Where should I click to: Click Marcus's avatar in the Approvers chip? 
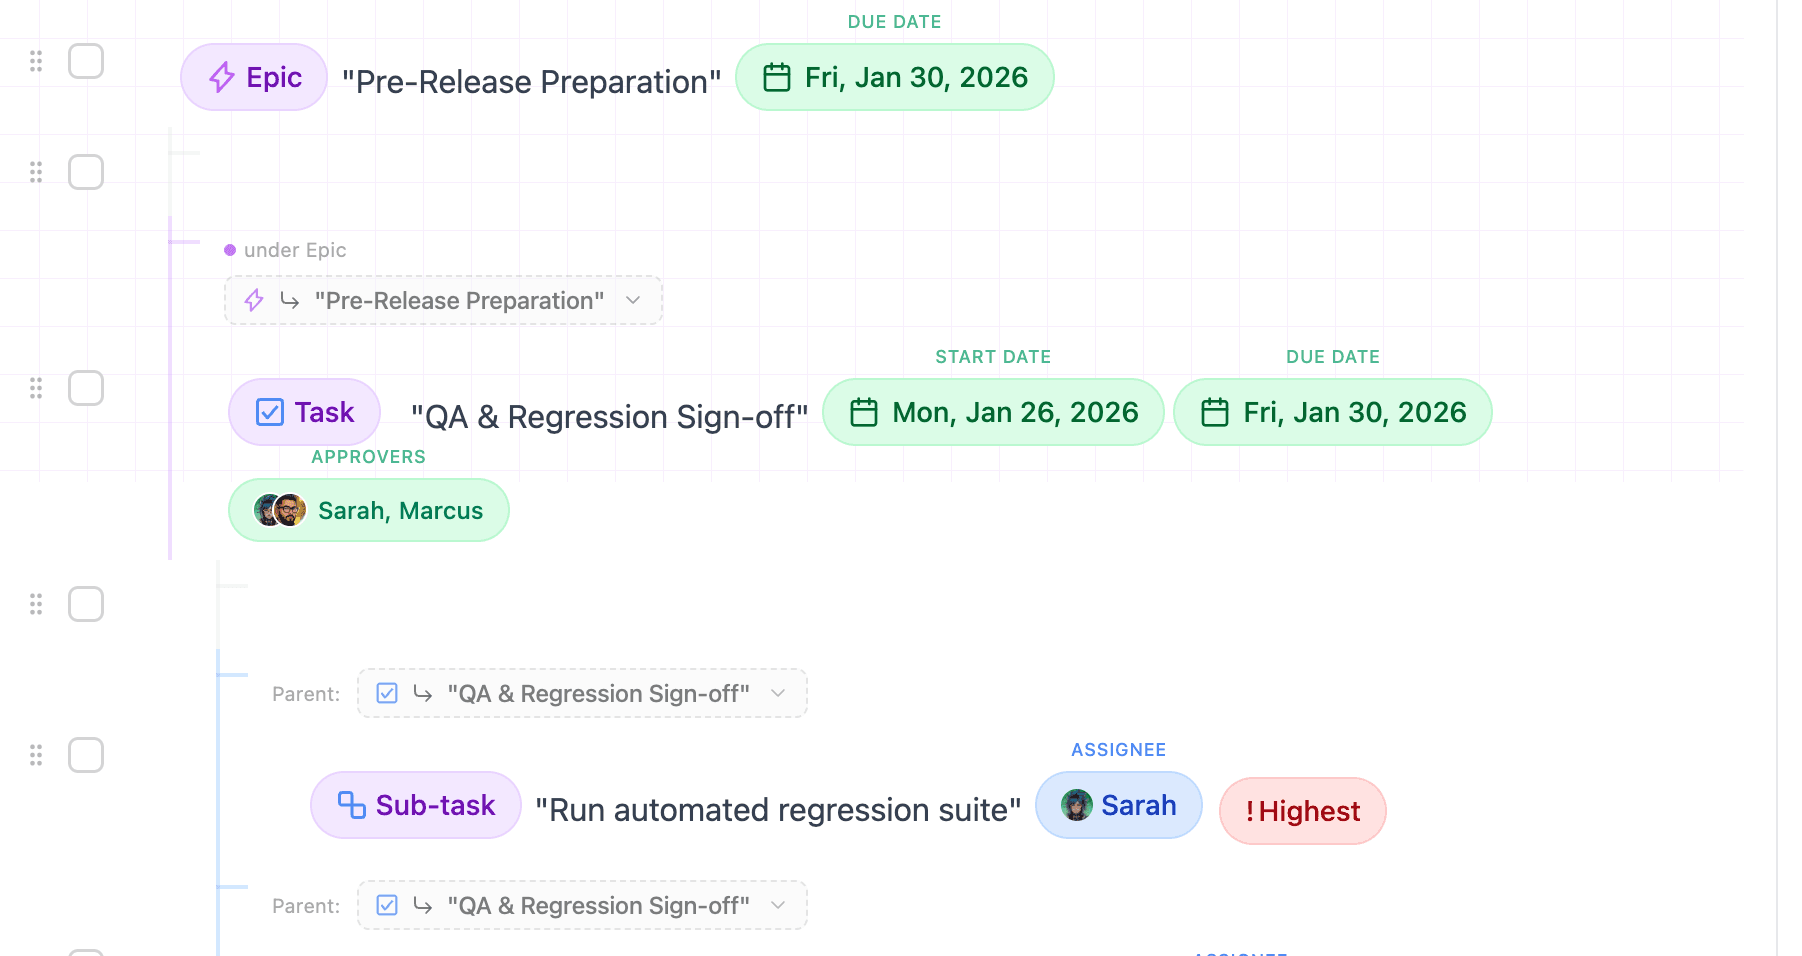(x=292, y=510)
